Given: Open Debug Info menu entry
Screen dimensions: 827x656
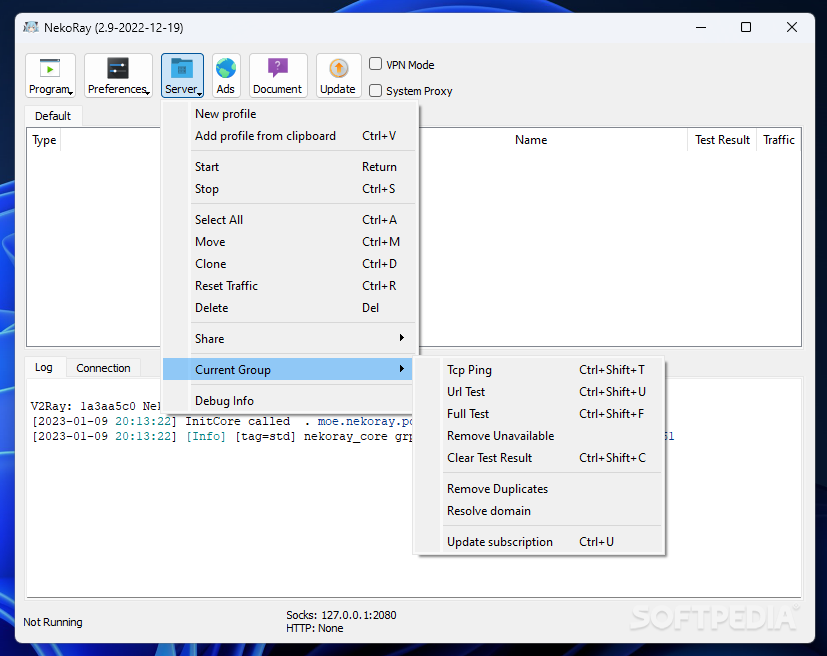Looking at the screenshot, I should coord(288,401).
